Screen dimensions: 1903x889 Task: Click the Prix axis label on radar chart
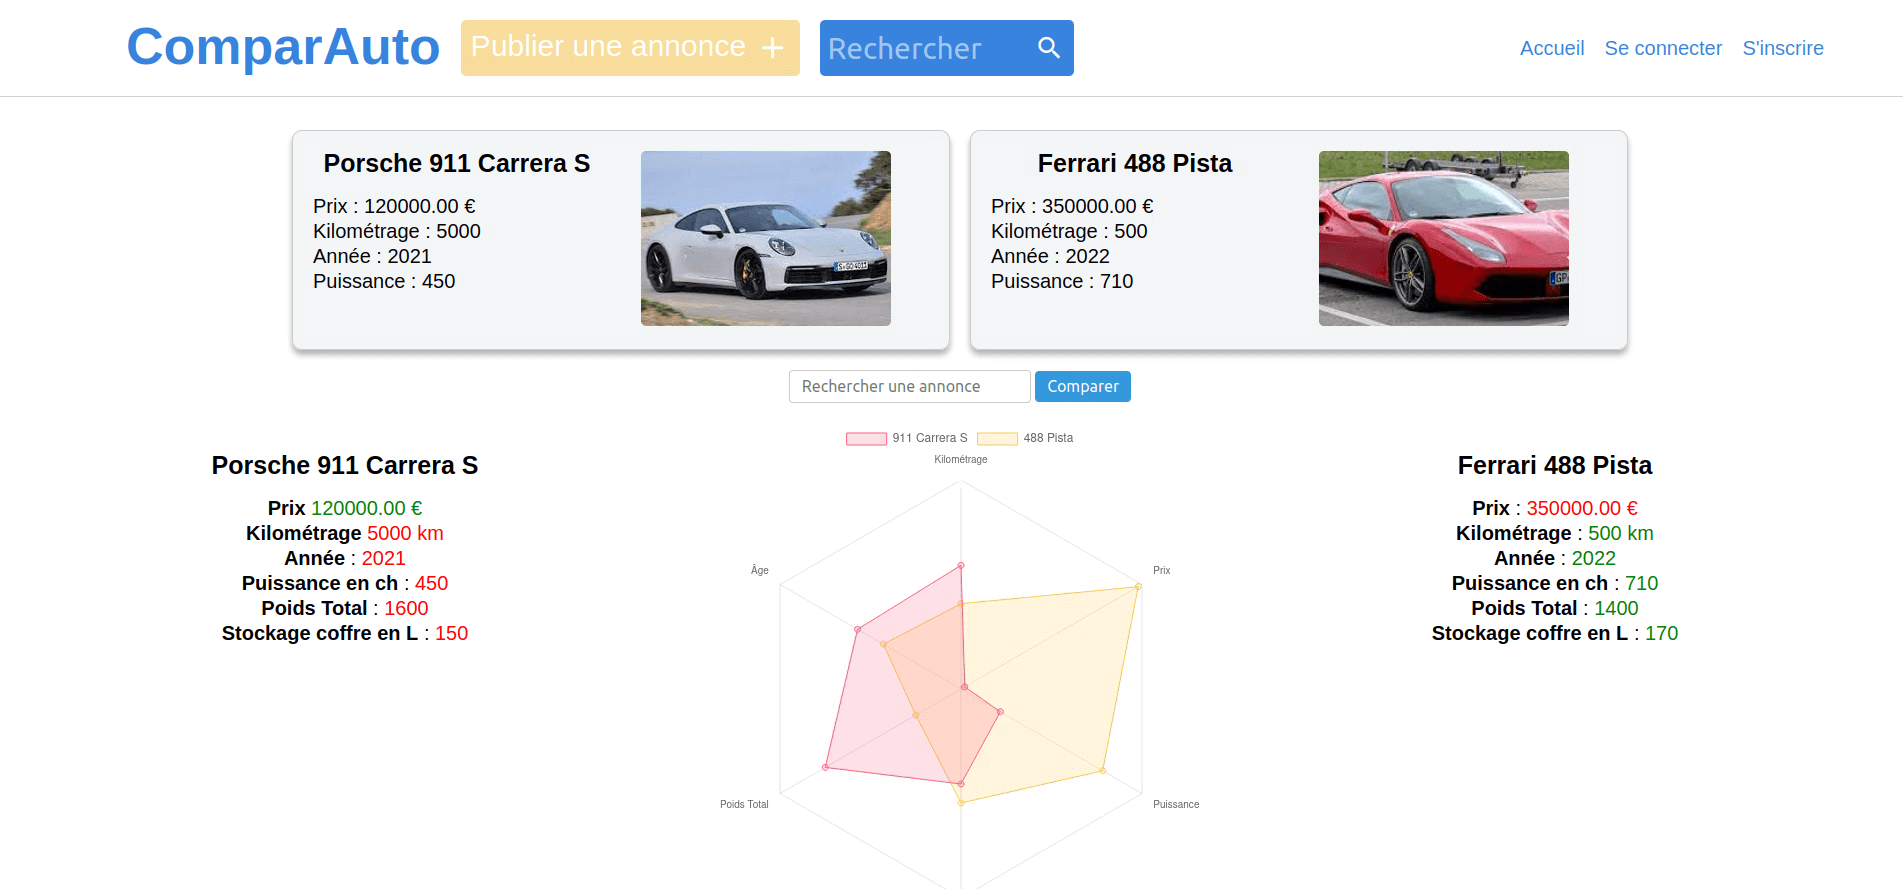click(x=1162, y=570)
